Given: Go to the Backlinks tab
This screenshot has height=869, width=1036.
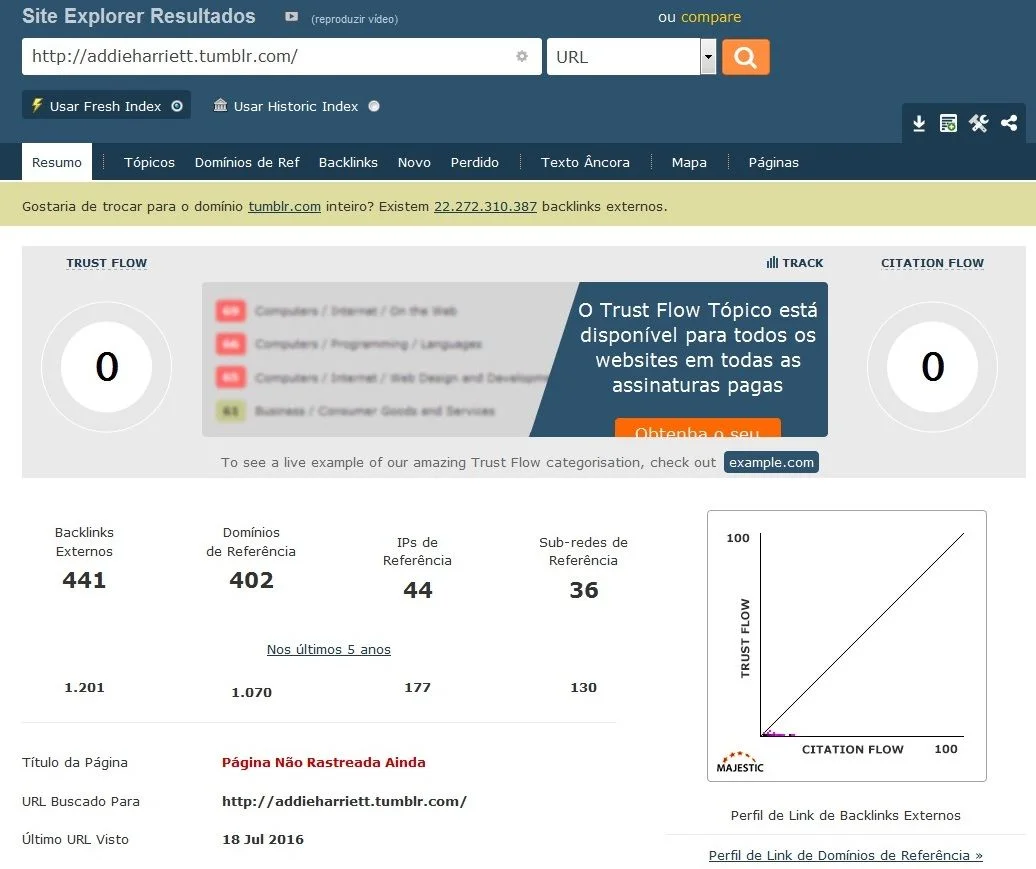Looking at the screenshot, I should [x=348, y=162].
